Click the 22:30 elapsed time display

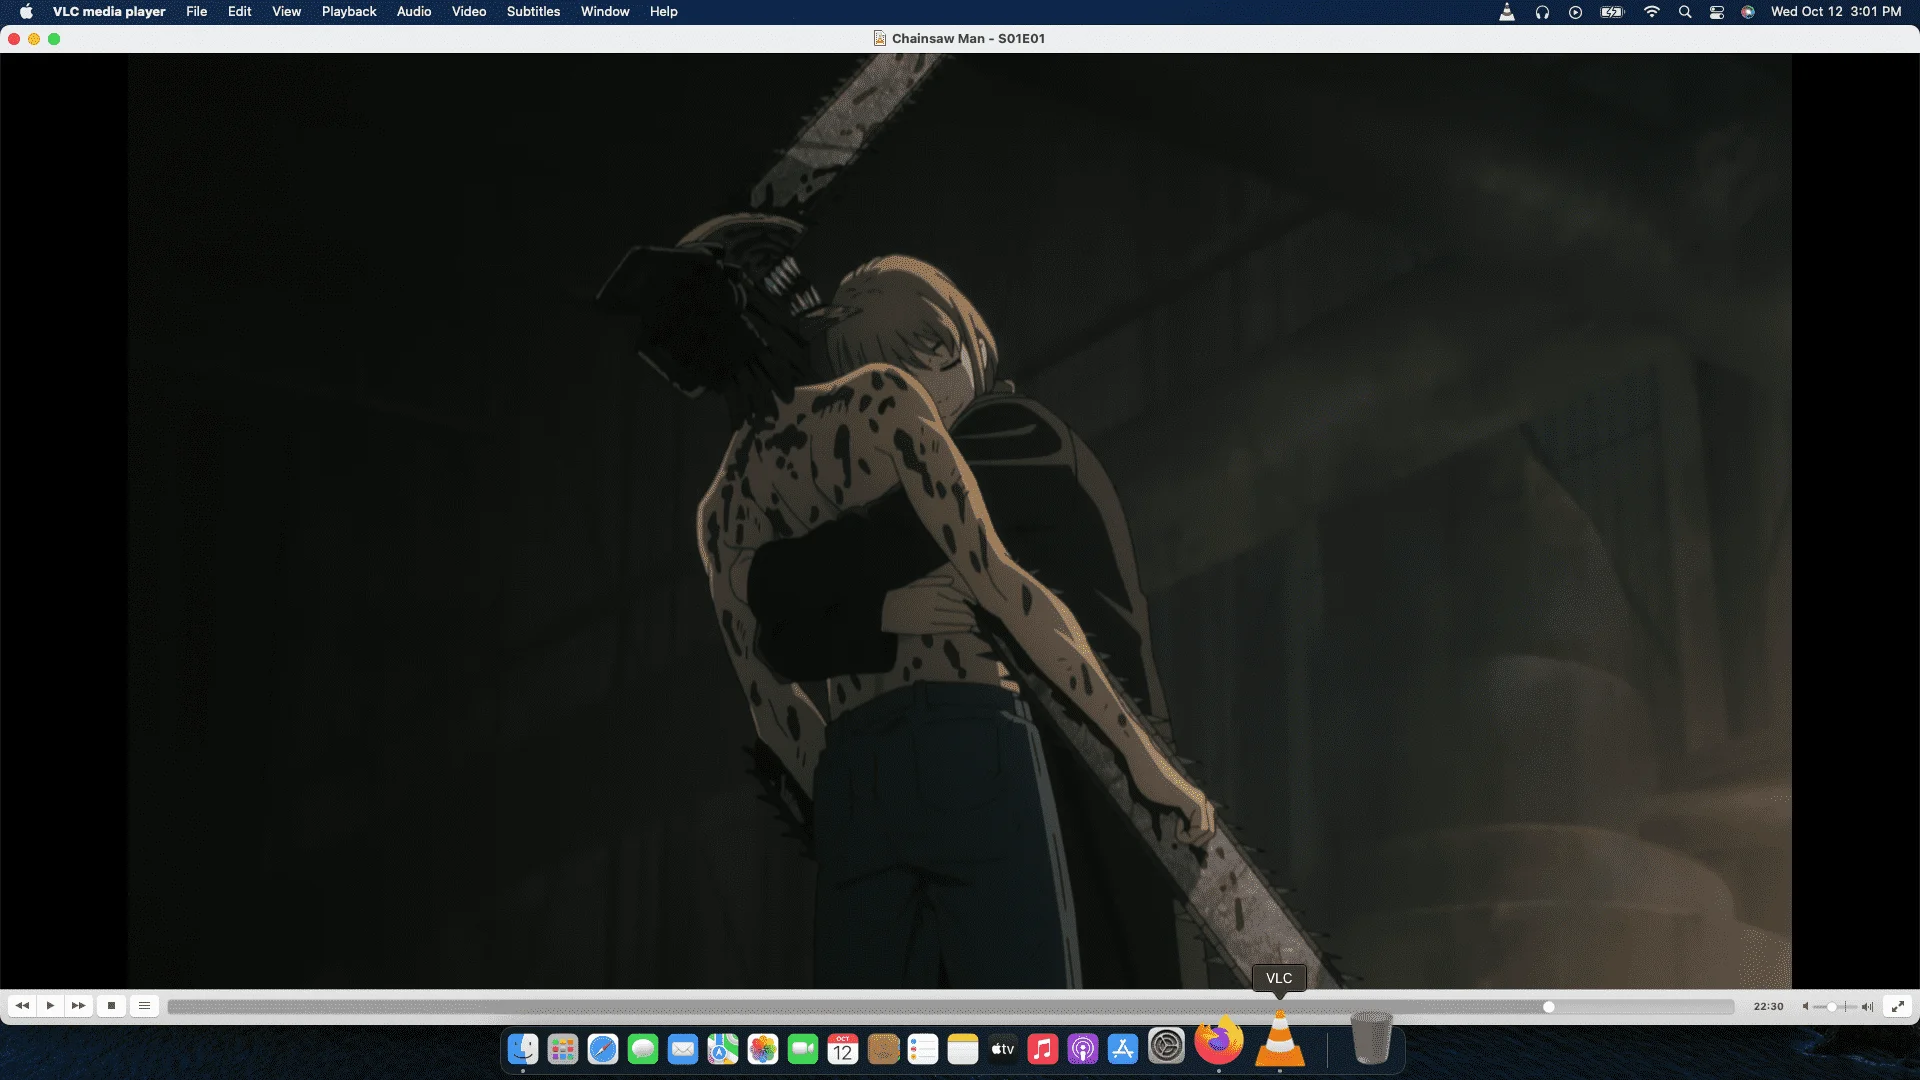(1768, 1007)
